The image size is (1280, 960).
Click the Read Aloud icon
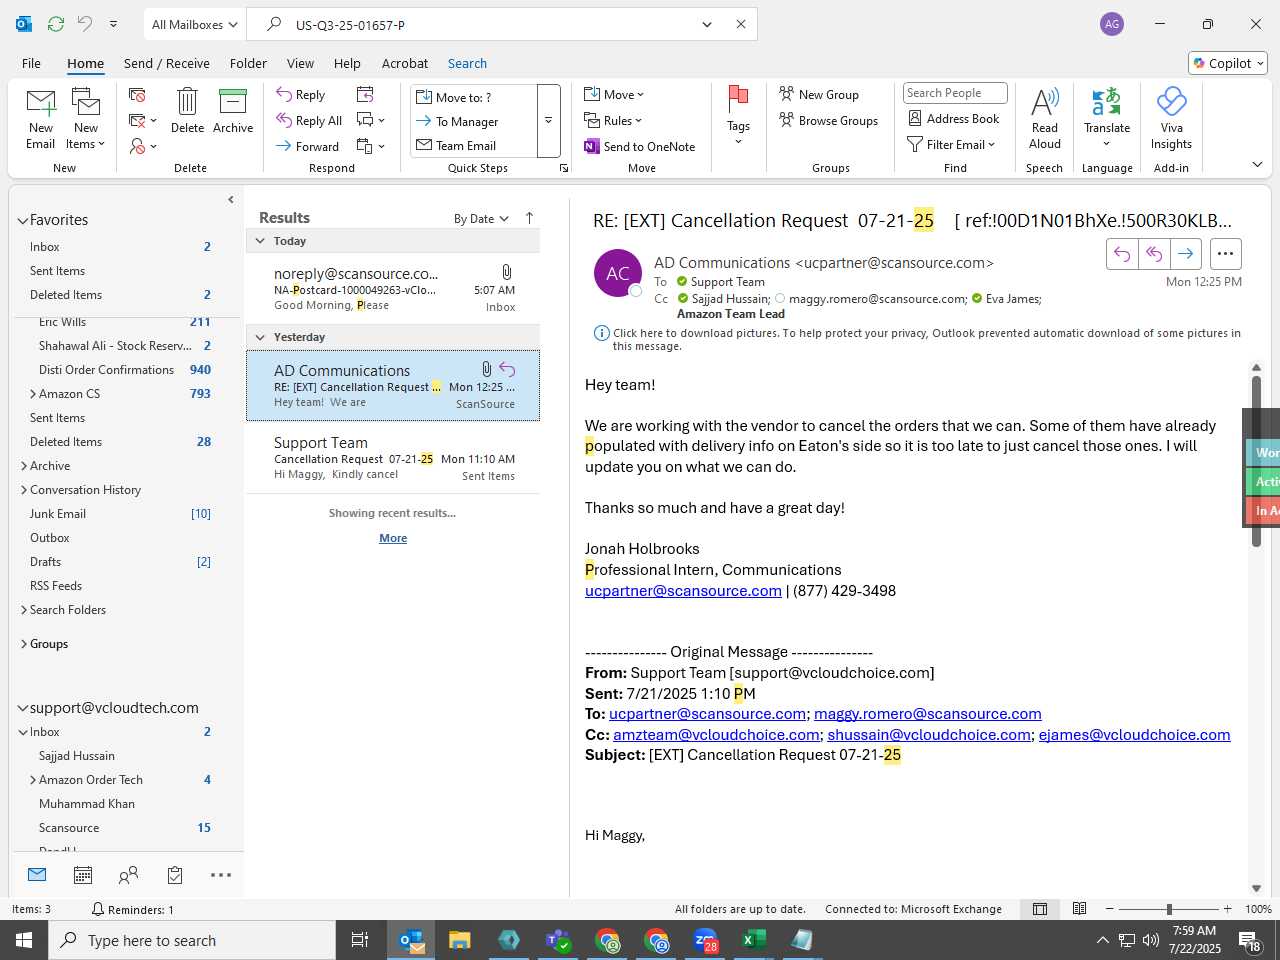pos(1045,102)
